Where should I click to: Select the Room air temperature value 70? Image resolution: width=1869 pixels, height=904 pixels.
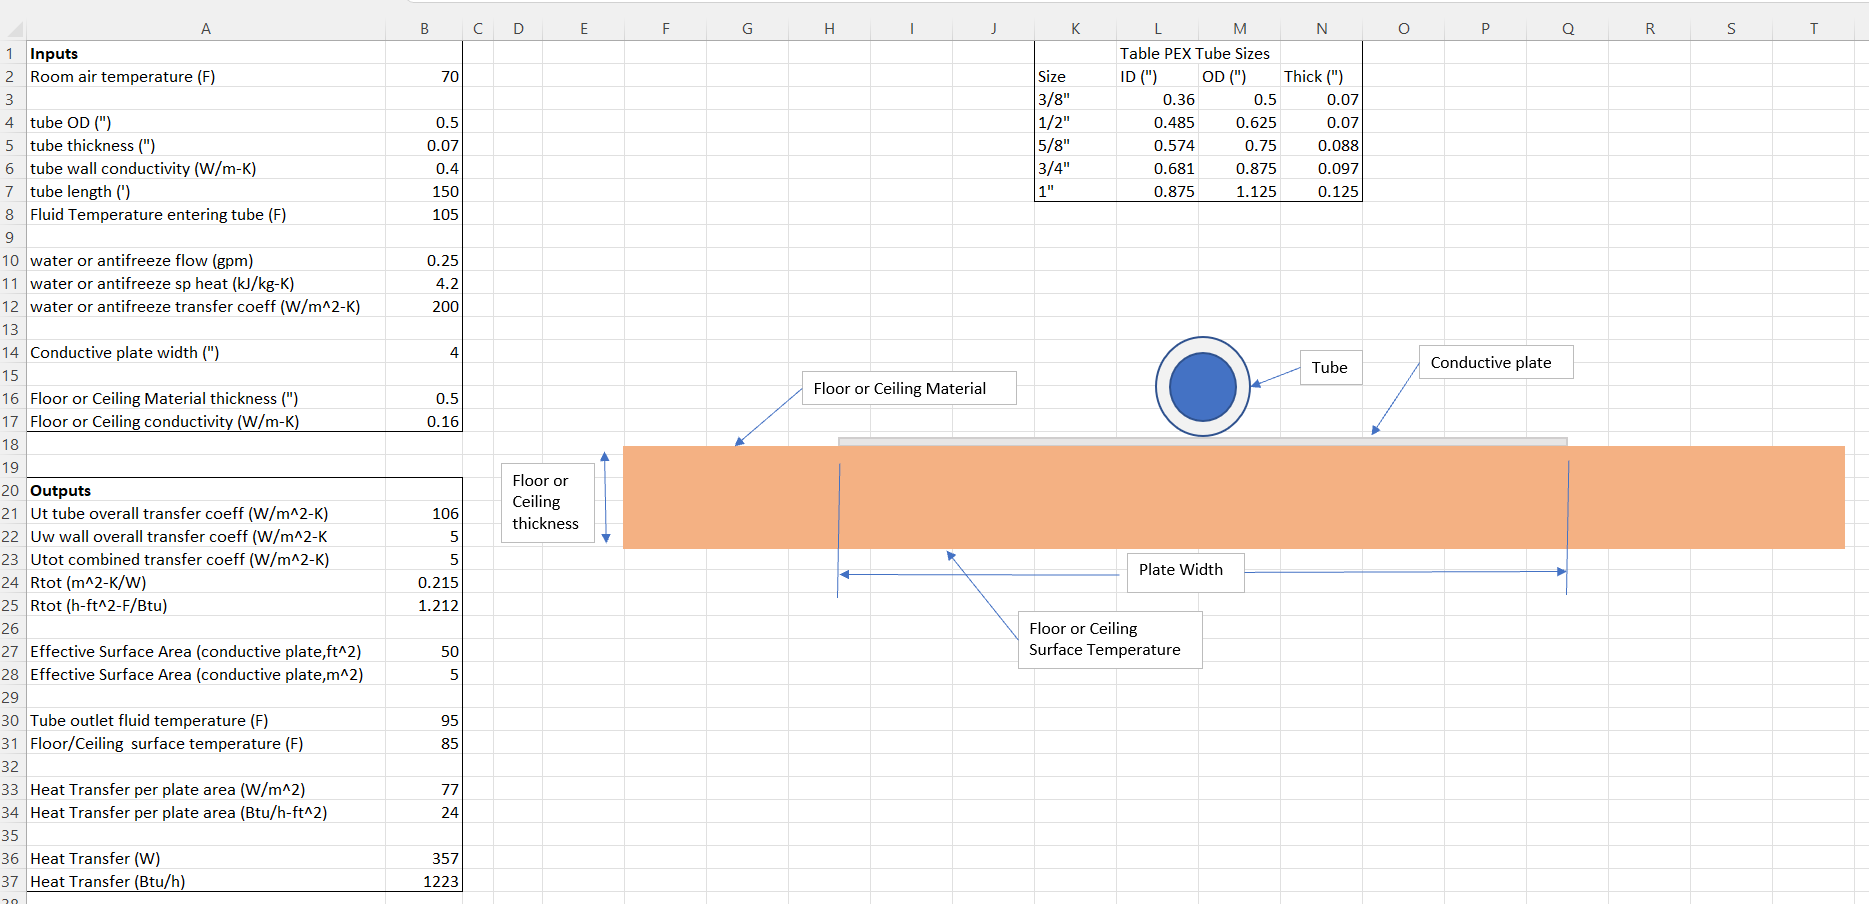(x=424, y=77)
